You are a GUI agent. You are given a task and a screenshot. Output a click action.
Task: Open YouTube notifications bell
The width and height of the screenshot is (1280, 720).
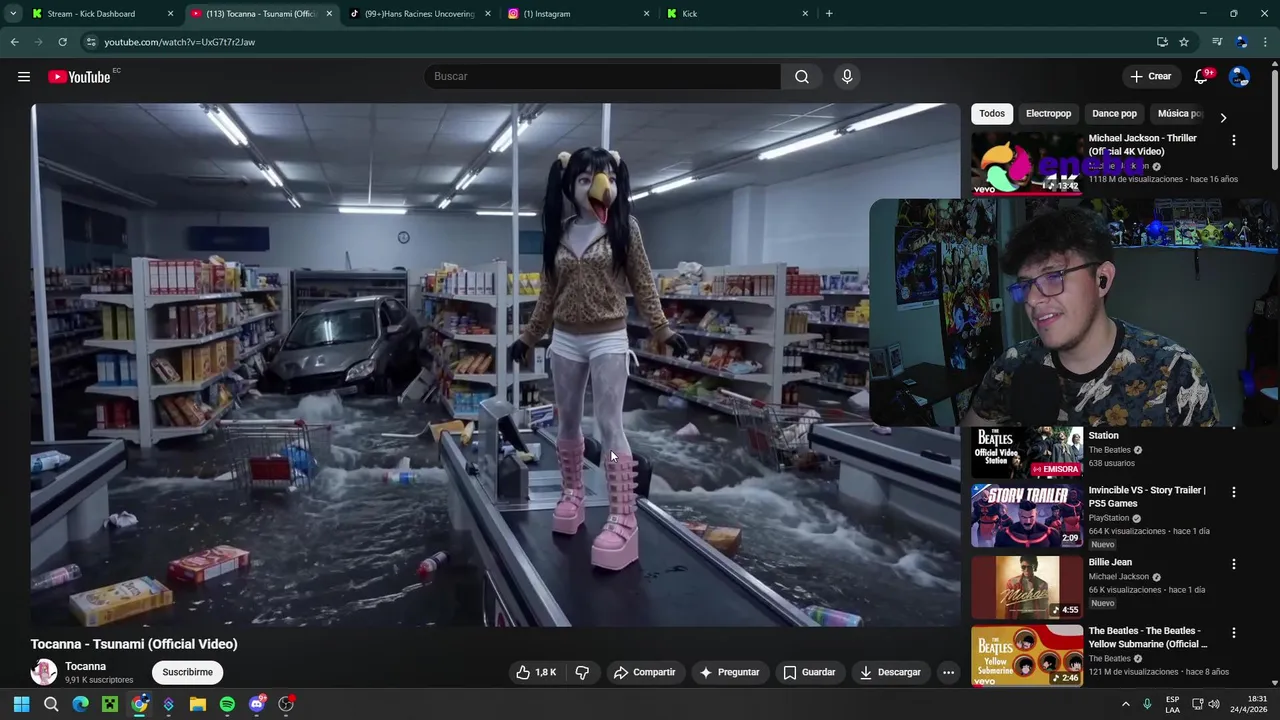pyautogui.click(x=1202, y=77)
